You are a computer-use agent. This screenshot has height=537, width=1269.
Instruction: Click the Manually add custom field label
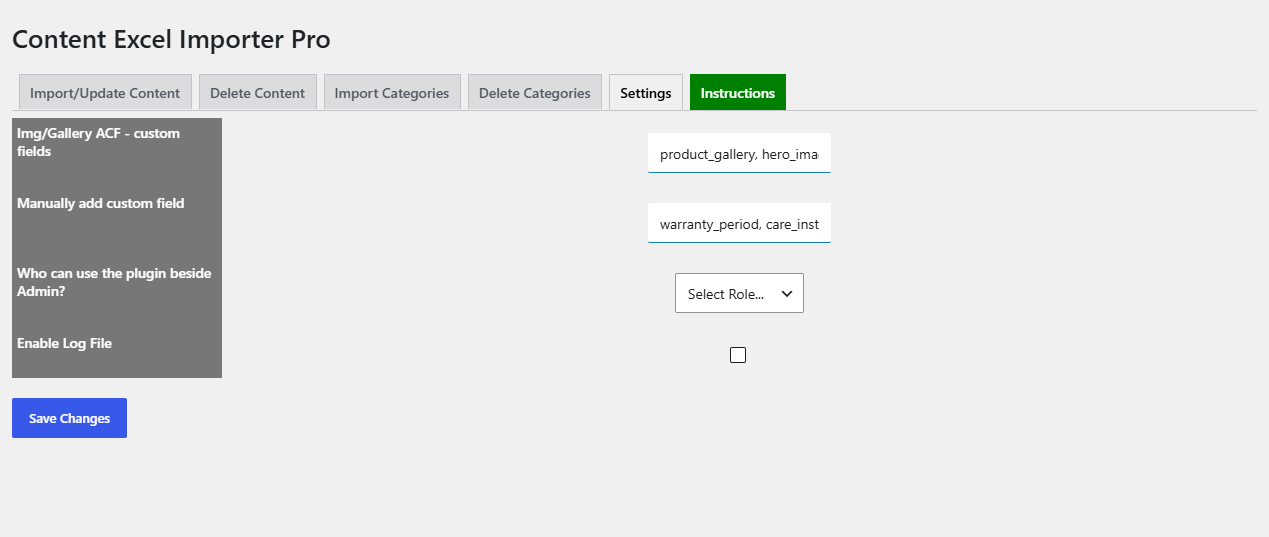tap(101, 203)
